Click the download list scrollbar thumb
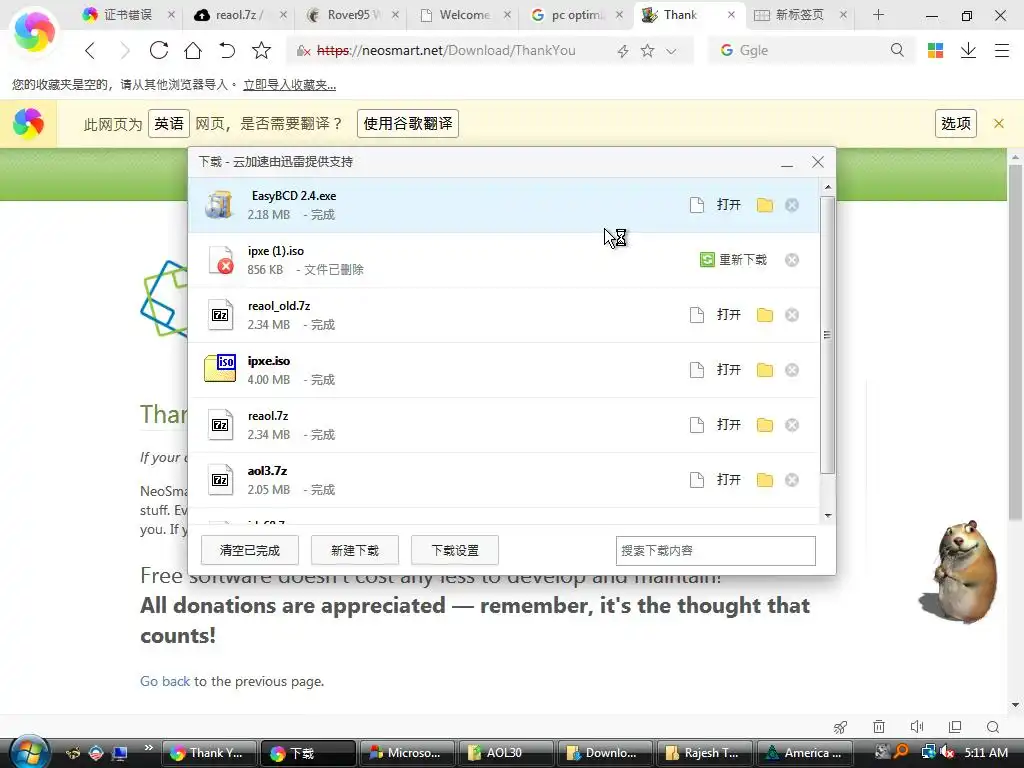1024x768 pixels. coord(827,335)
